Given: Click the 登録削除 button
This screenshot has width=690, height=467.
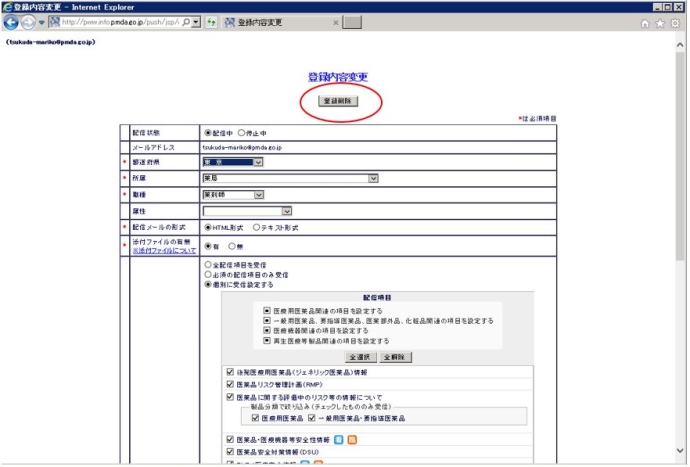Looking at the screenshot, I should click(338, 101).
